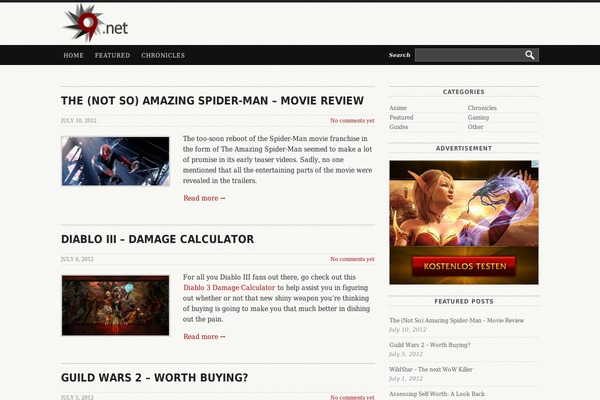Open Diablo III Damage Calculator post title
The width and height of the screenshot is (600, 400).
[157, 239]
